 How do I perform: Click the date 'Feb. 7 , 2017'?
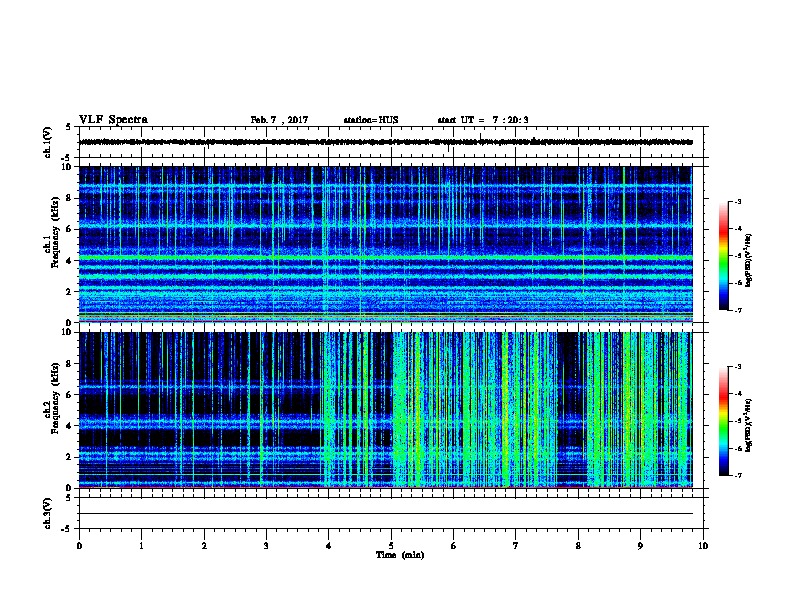click(279, 120)
